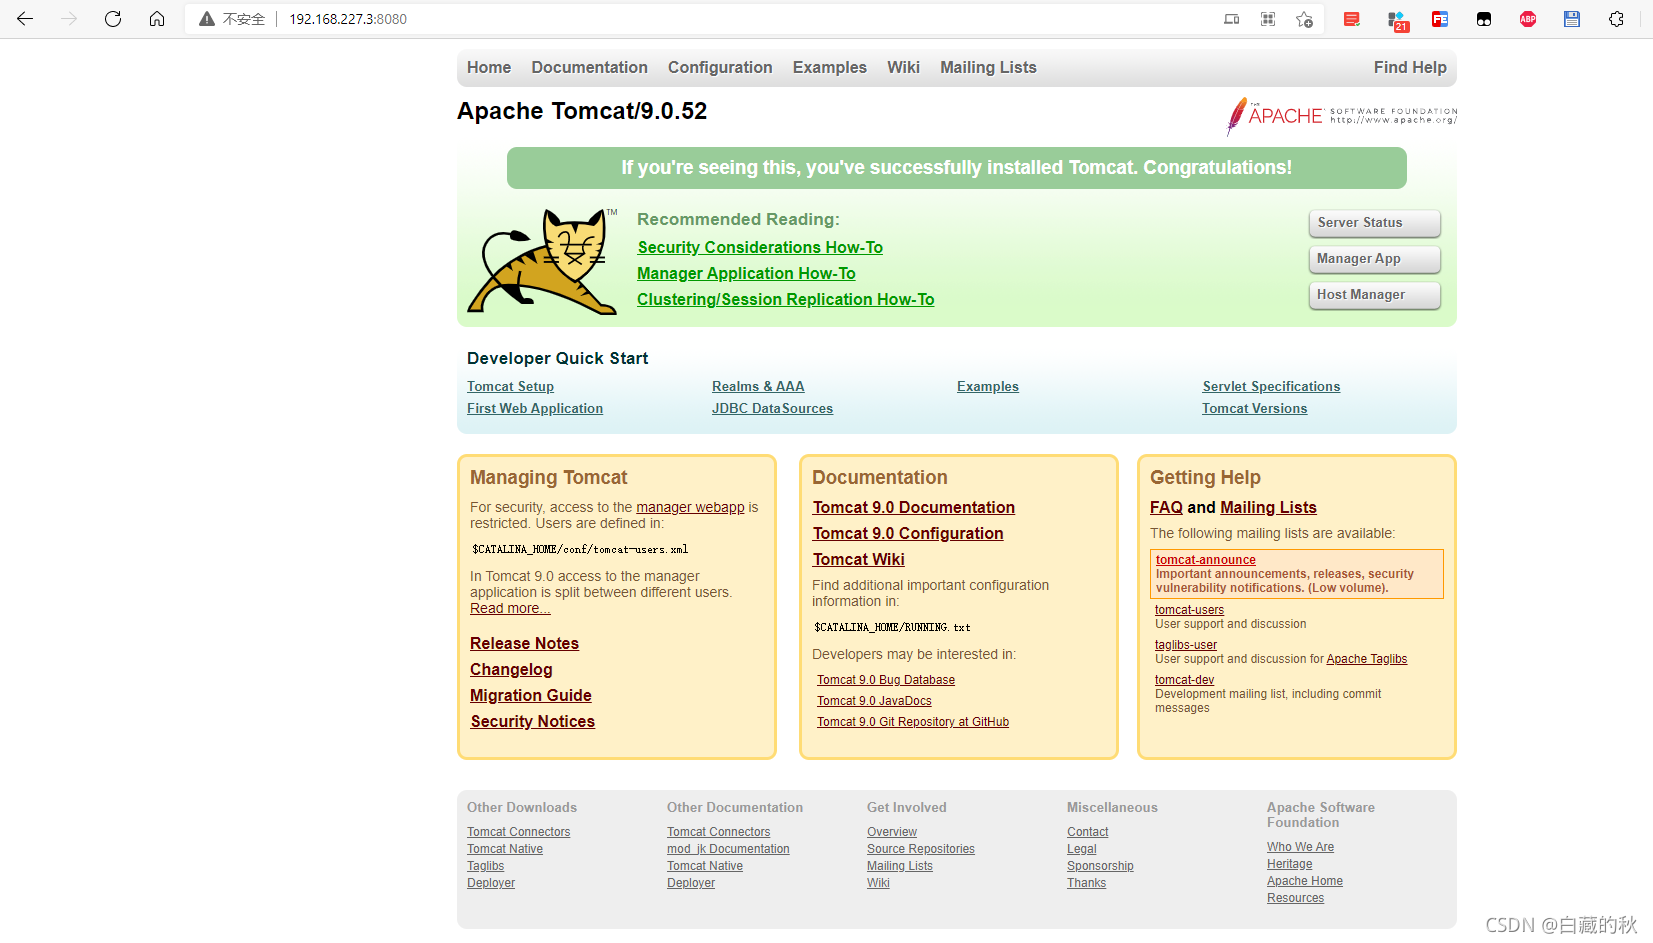Open the Realms & AAA link
This screenshot has width=1653, height=943.
coord(758,386)
